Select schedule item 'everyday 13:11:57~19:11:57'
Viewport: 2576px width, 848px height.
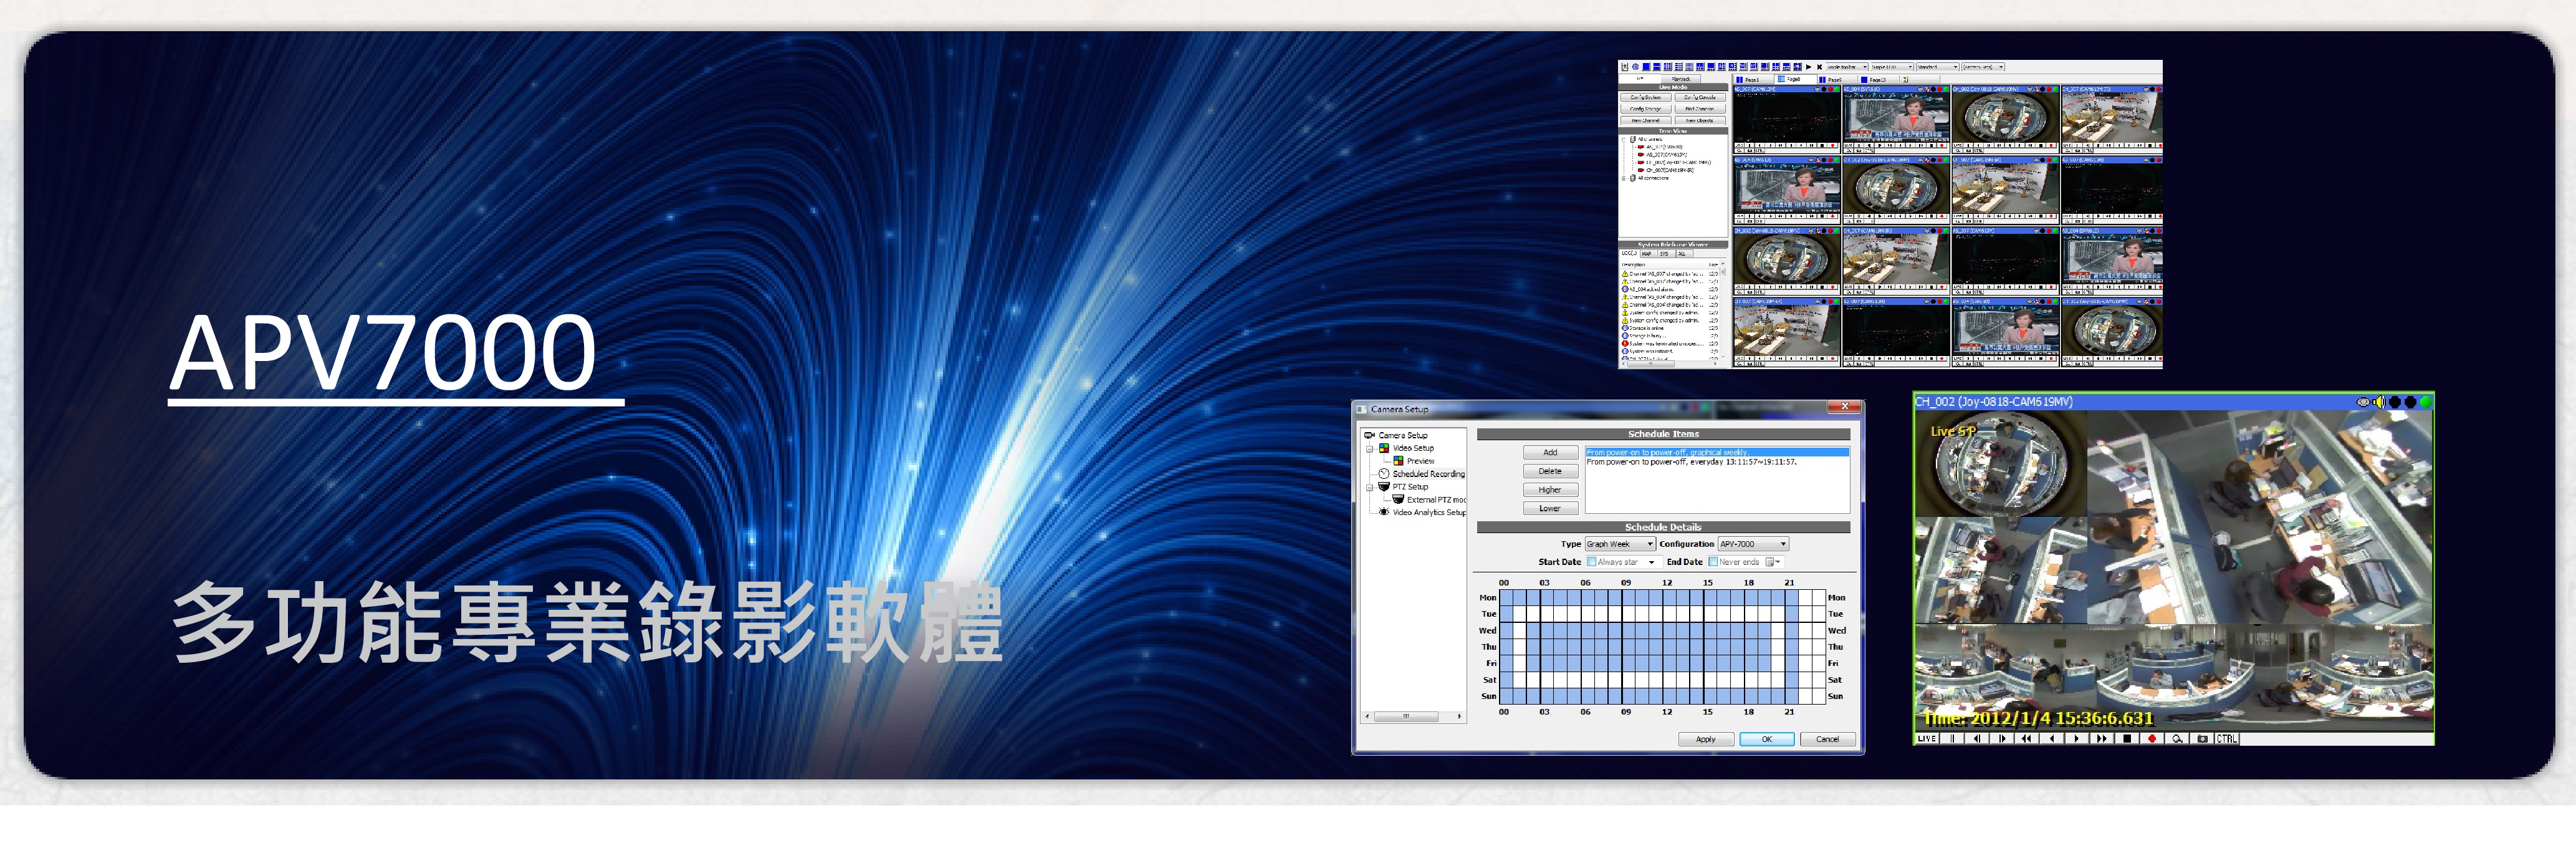[x=1717, y=462]
